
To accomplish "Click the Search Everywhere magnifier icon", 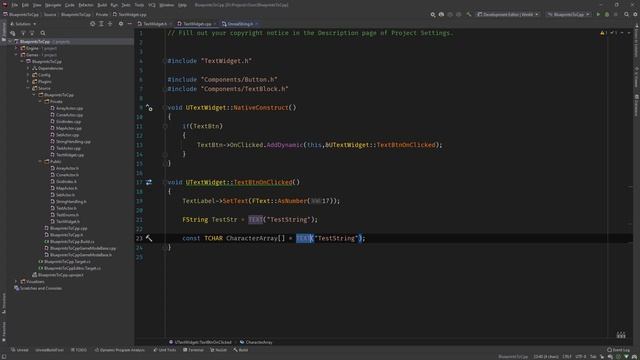I will pyautogui.click(x=627, y=14).
